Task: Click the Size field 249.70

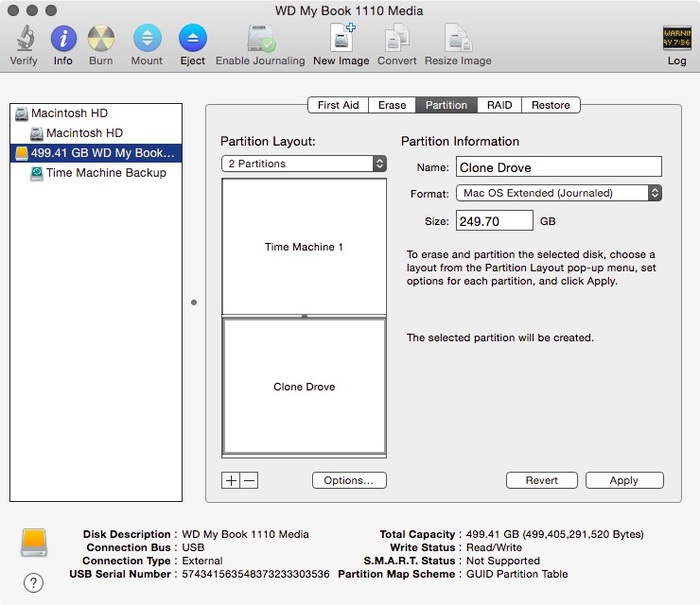Action: click(494, 221)
